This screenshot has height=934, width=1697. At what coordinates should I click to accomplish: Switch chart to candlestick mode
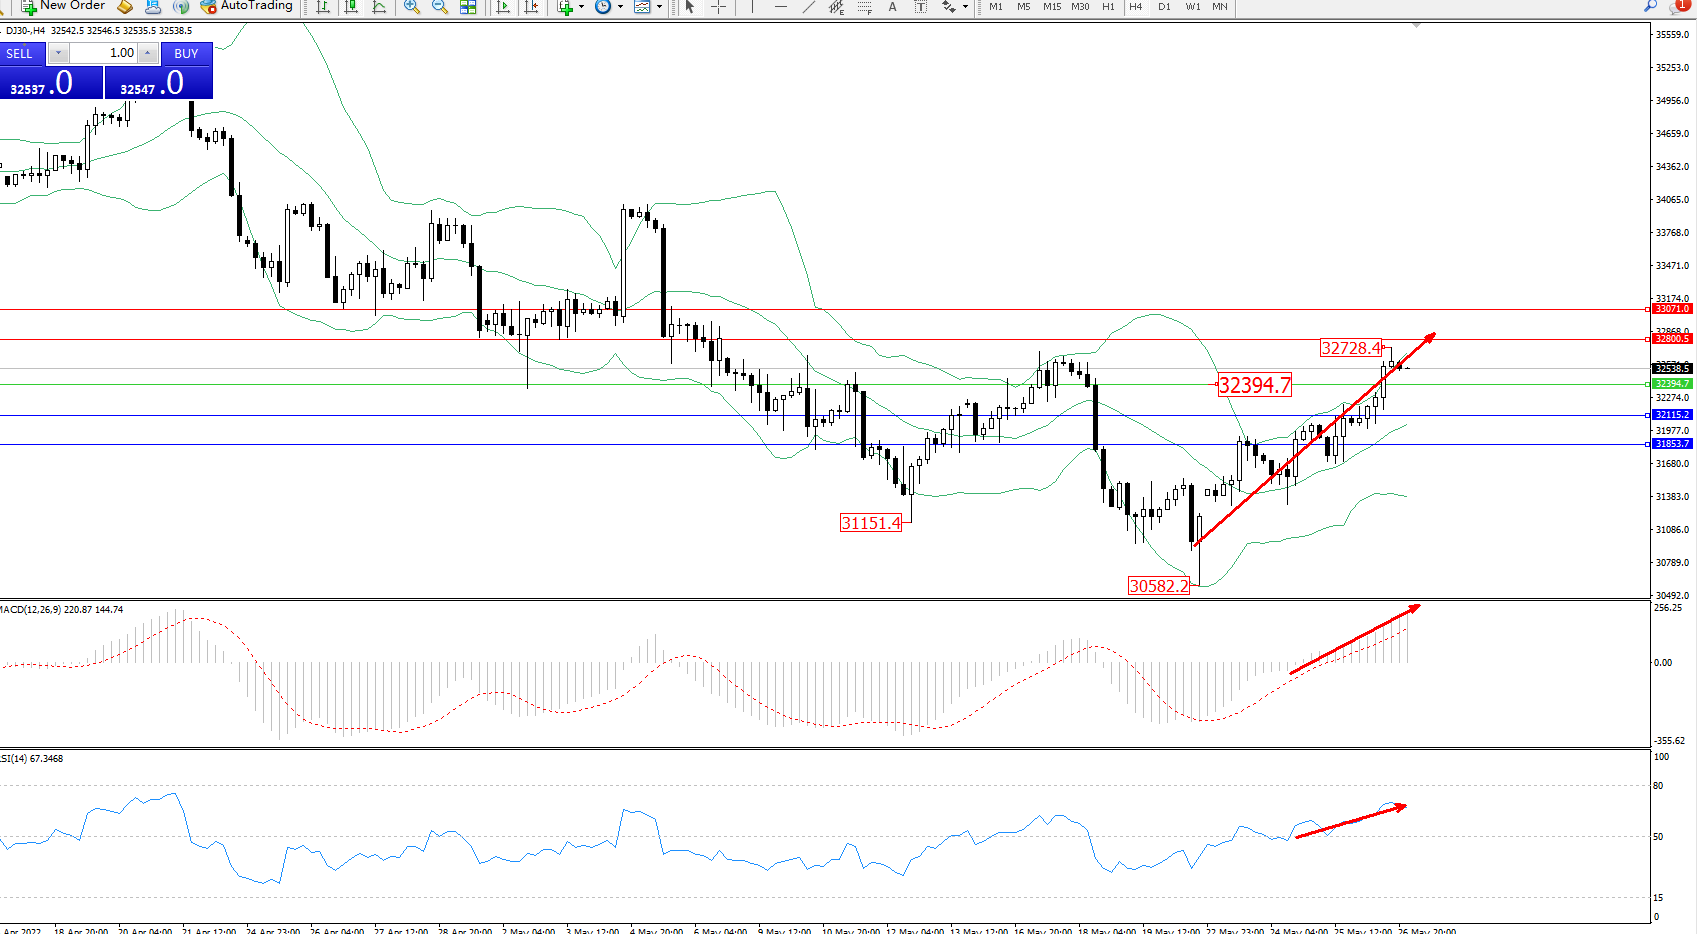(x=351, y=7)
